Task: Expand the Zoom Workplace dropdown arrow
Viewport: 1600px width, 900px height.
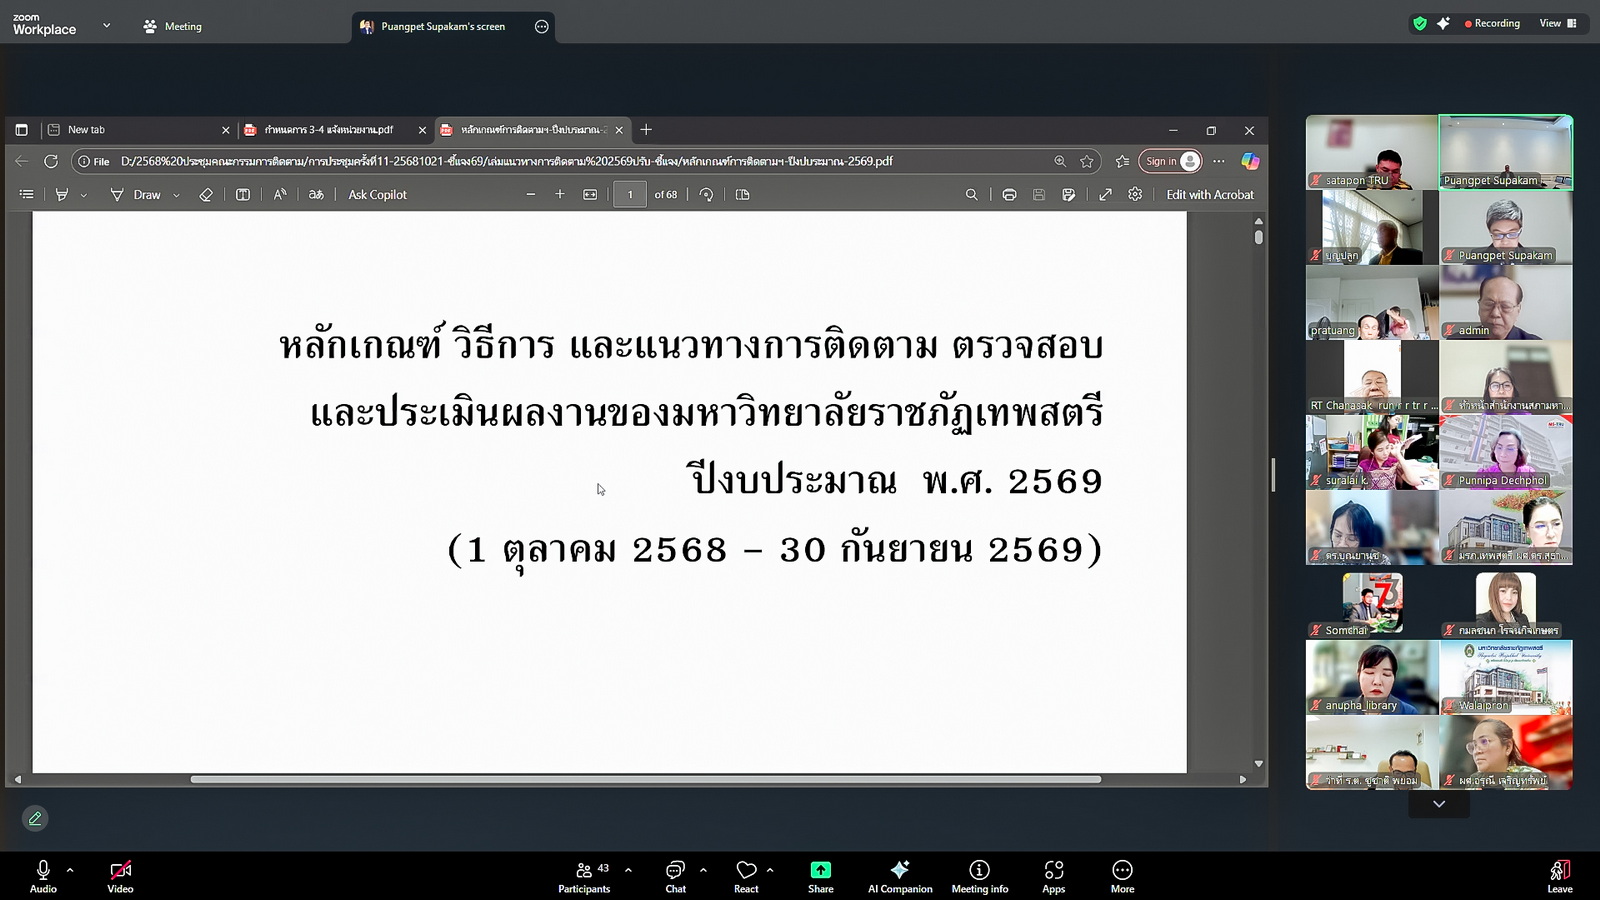Action: tap(106, 26)
